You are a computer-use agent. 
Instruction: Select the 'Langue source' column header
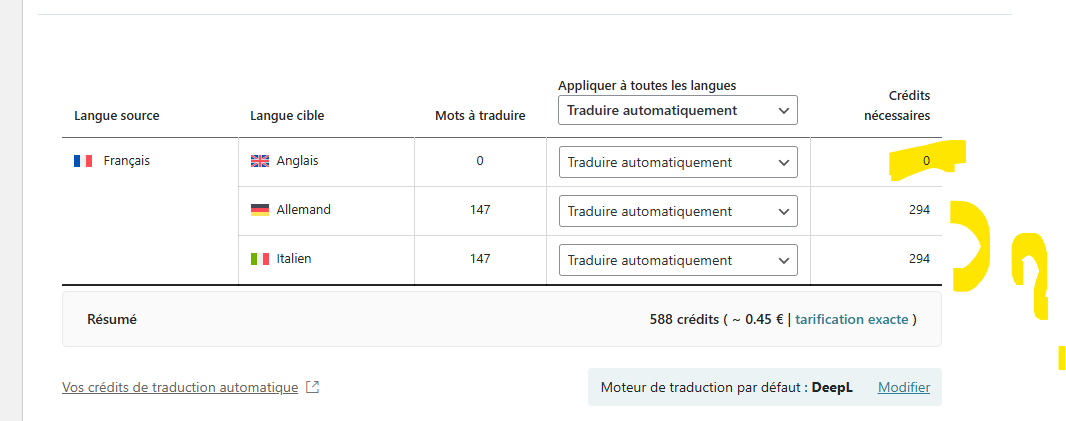[x=116, y=116]
